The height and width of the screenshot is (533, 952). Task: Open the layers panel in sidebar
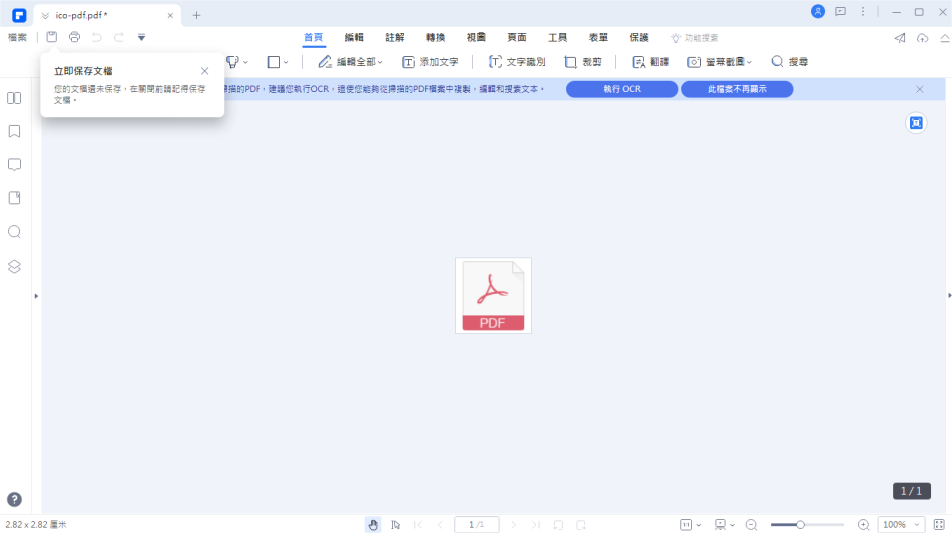pyautogui.click(x=14, y=266)
